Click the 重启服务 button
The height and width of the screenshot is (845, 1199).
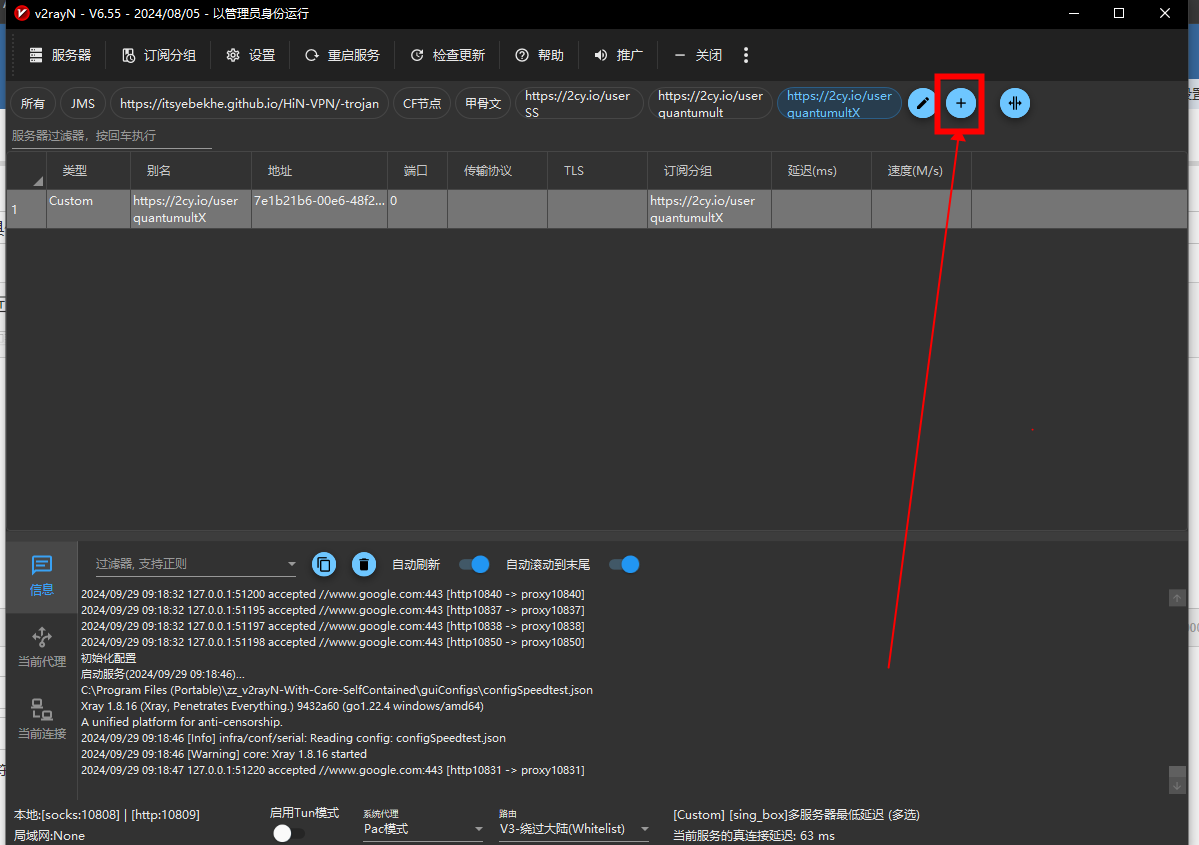click(342, 55)
